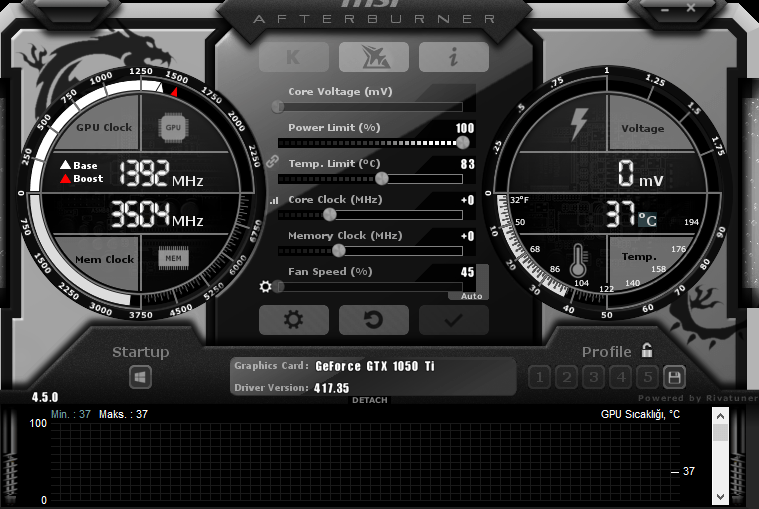Toggle the °C temperature unit
Viewport: 759px width, 509px height.
pos(647,220)
